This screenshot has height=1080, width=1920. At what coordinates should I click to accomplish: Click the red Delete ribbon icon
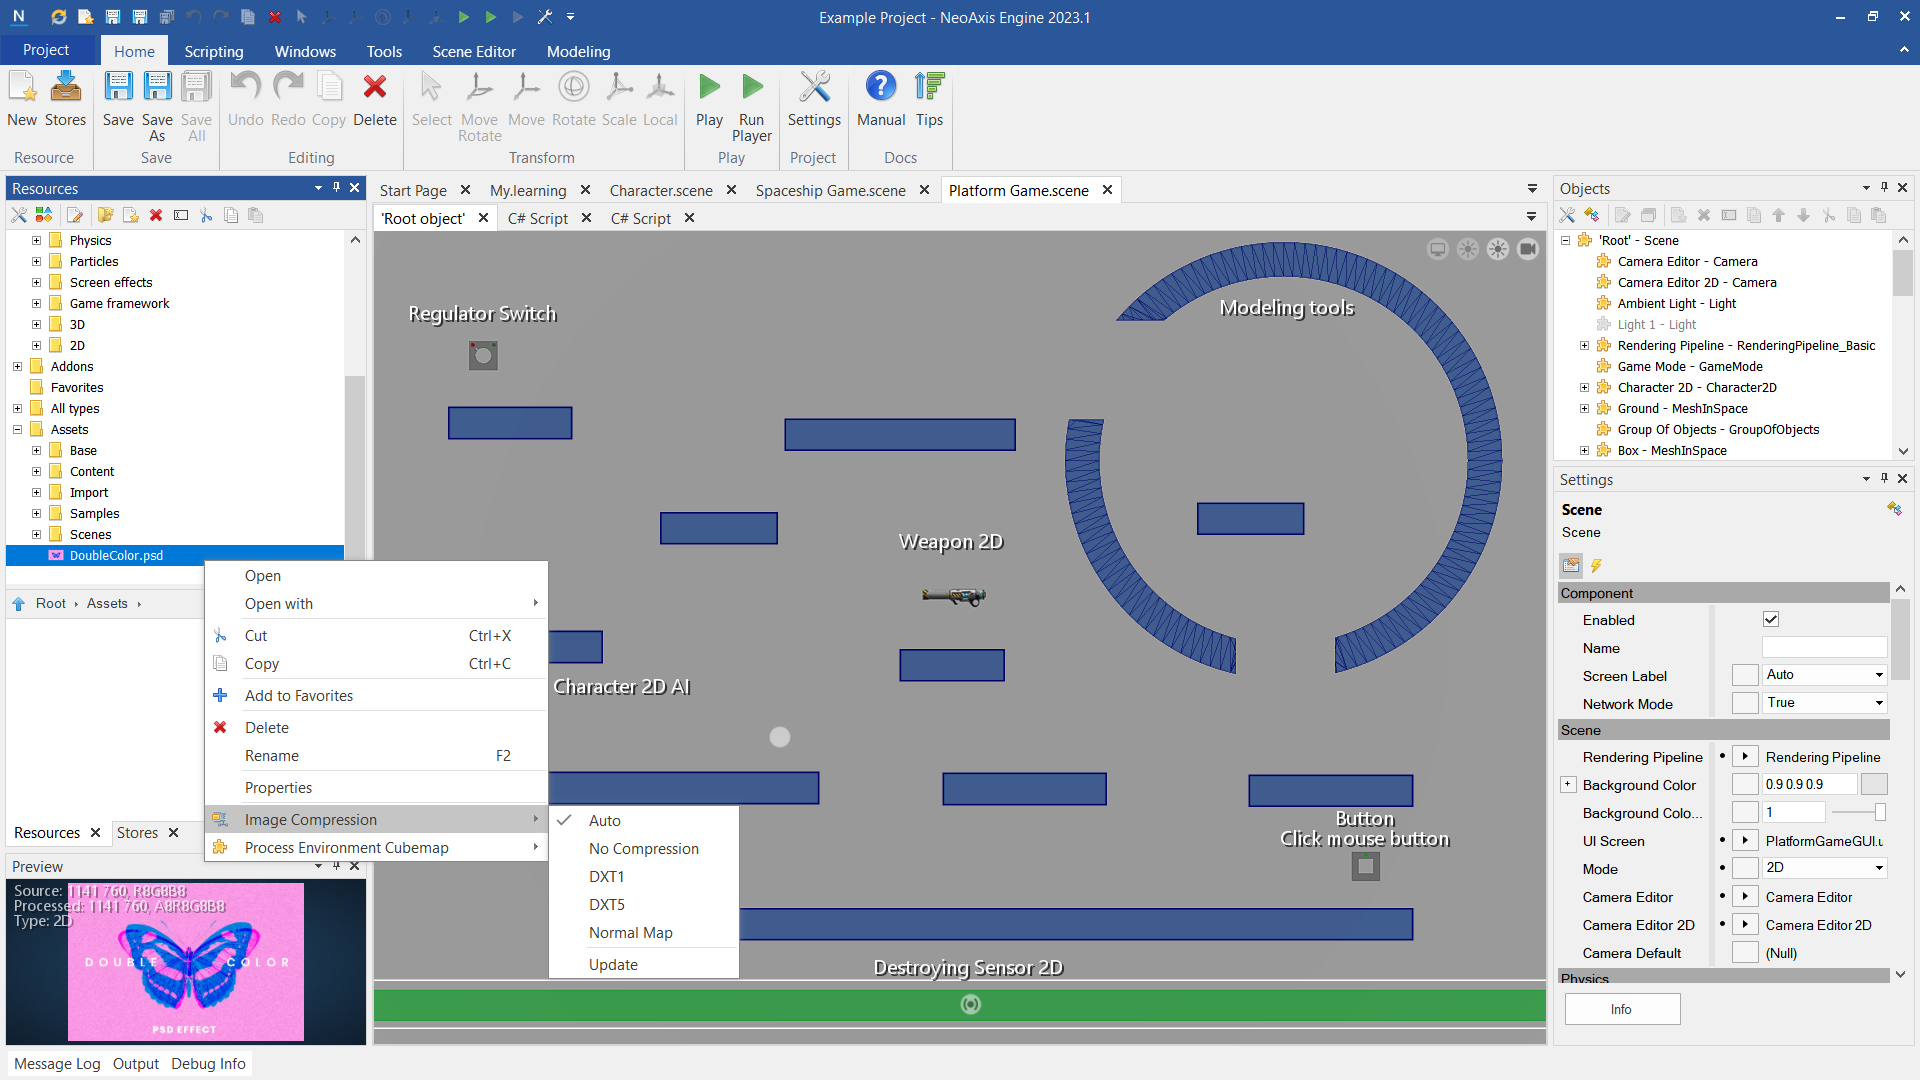[375, 99]
